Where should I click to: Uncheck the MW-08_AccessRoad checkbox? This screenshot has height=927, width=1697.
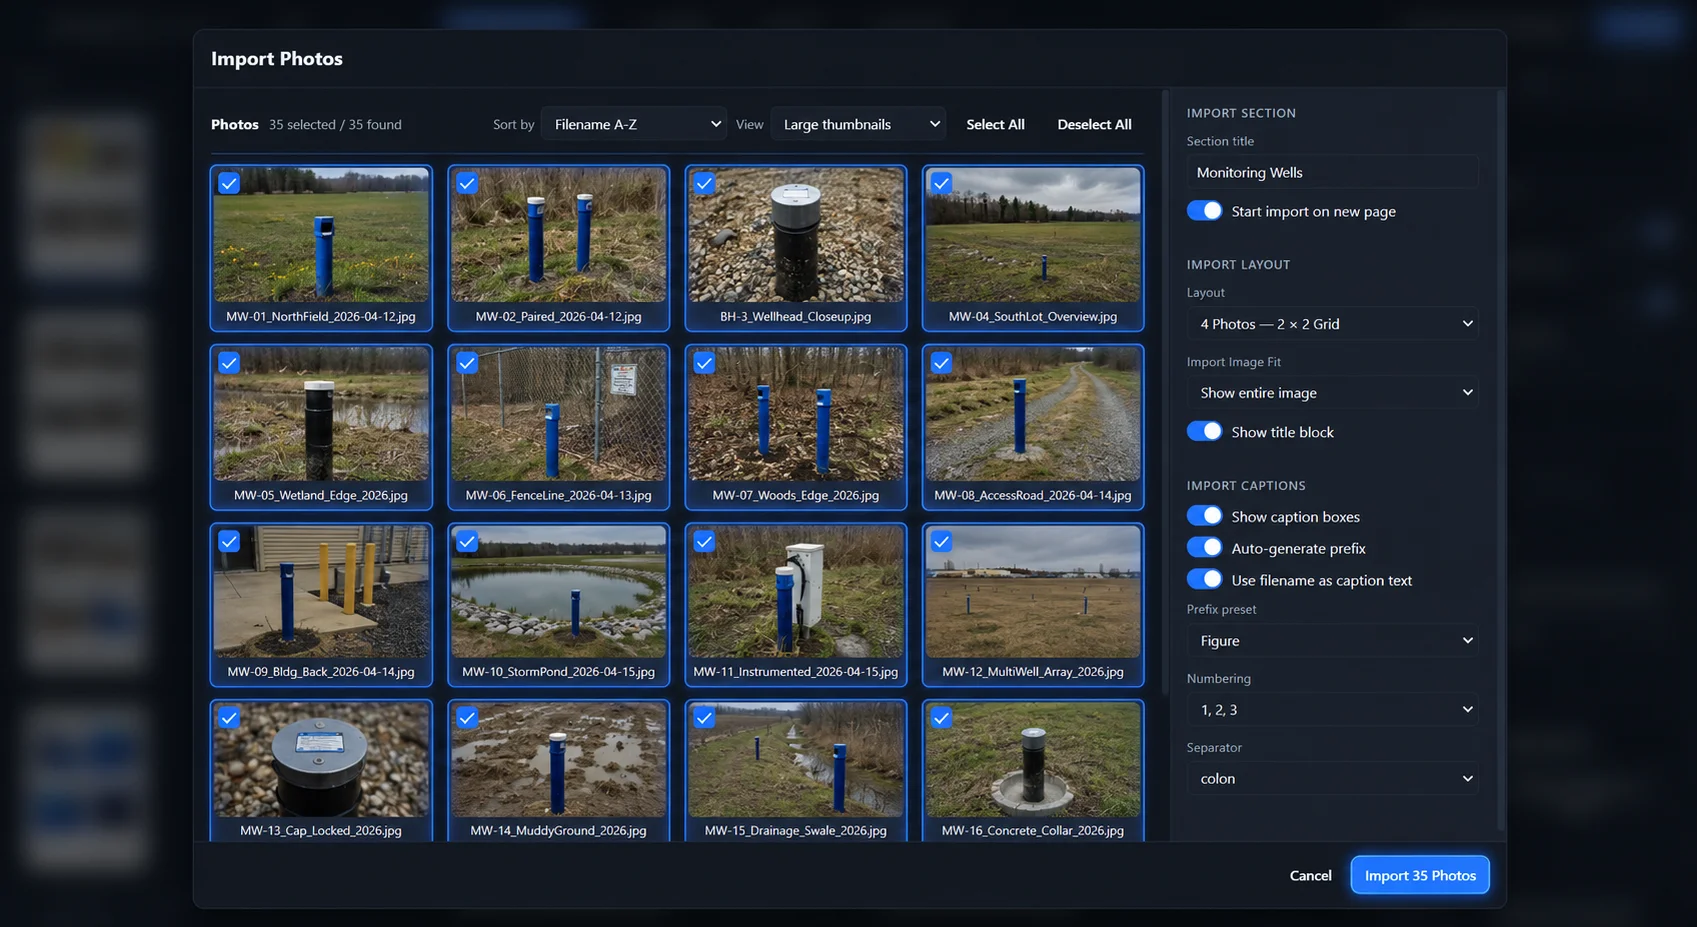(x=941, y=363)
